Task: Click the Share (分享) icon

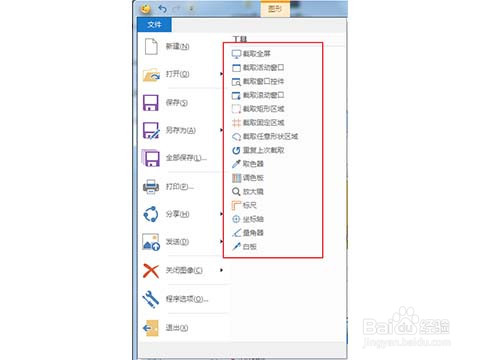Action: 151,214
